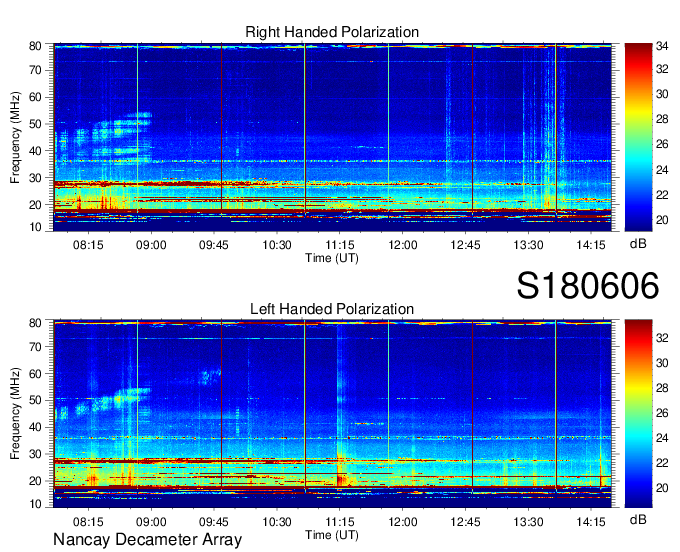Click the 28 value on the Right Handed color scale
Viewport: 680px width, 552px height.
point(662,119)
